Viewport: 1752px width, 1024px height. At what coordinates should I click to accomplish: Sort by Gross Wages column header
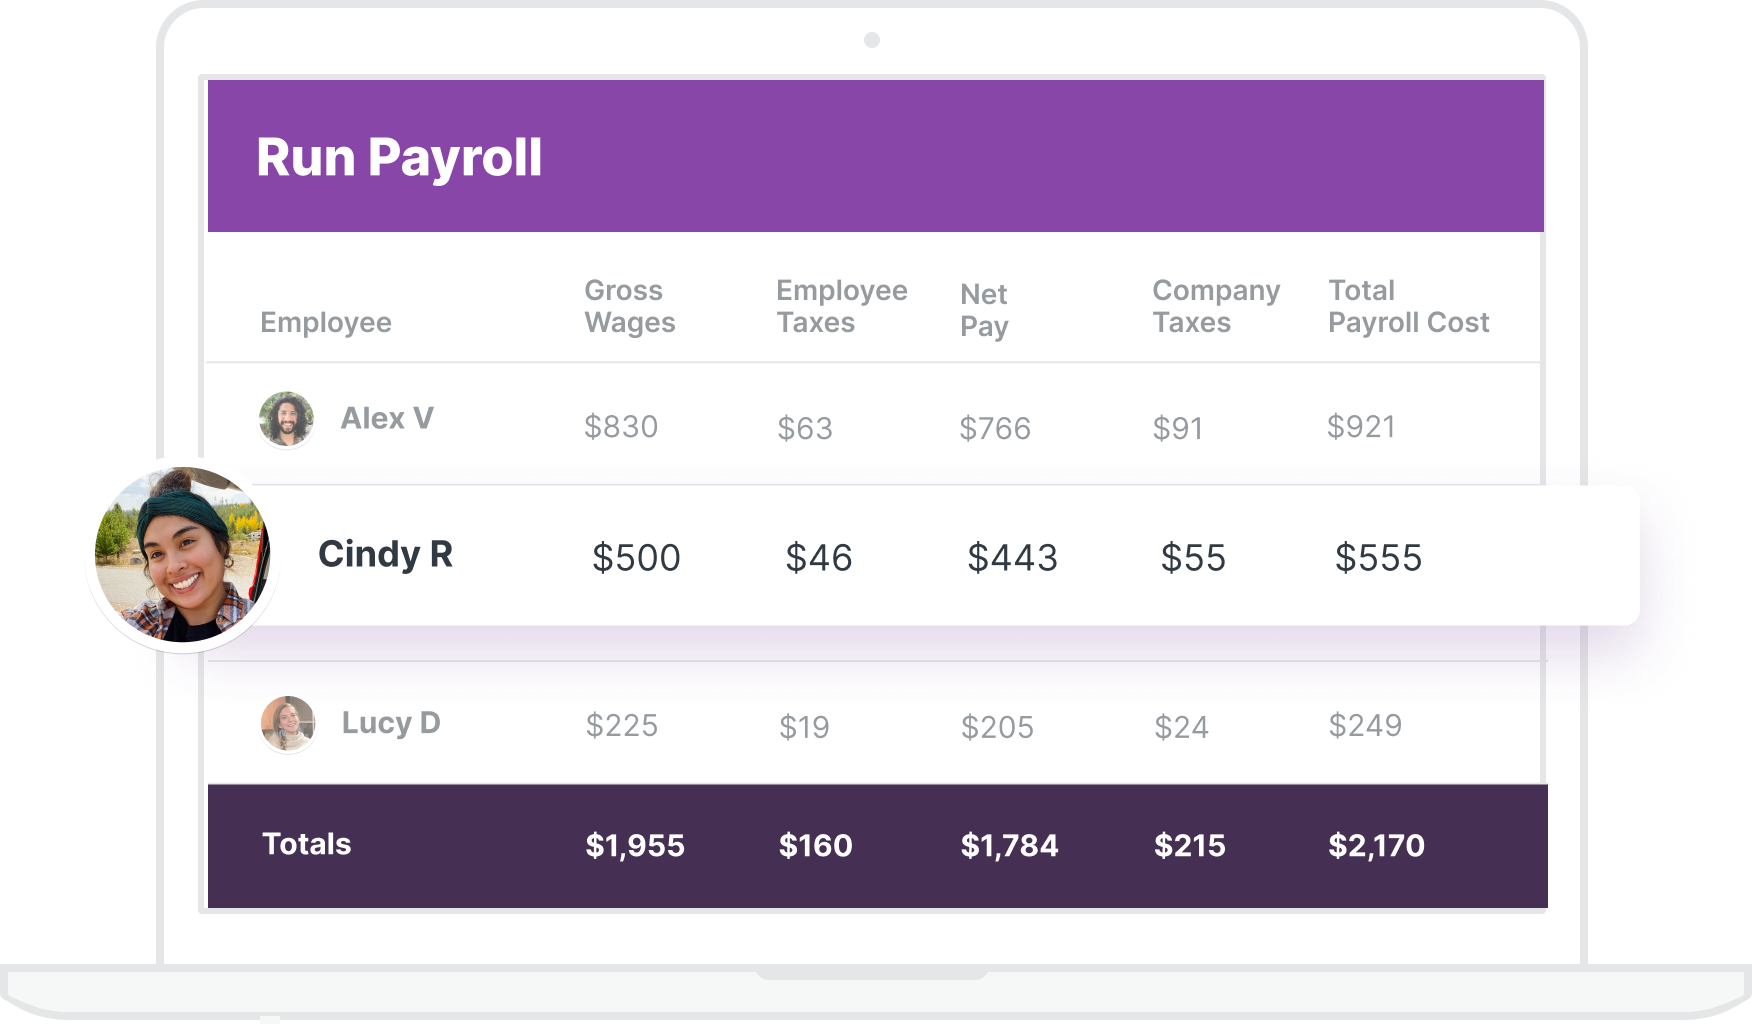[x=630, y=306]
